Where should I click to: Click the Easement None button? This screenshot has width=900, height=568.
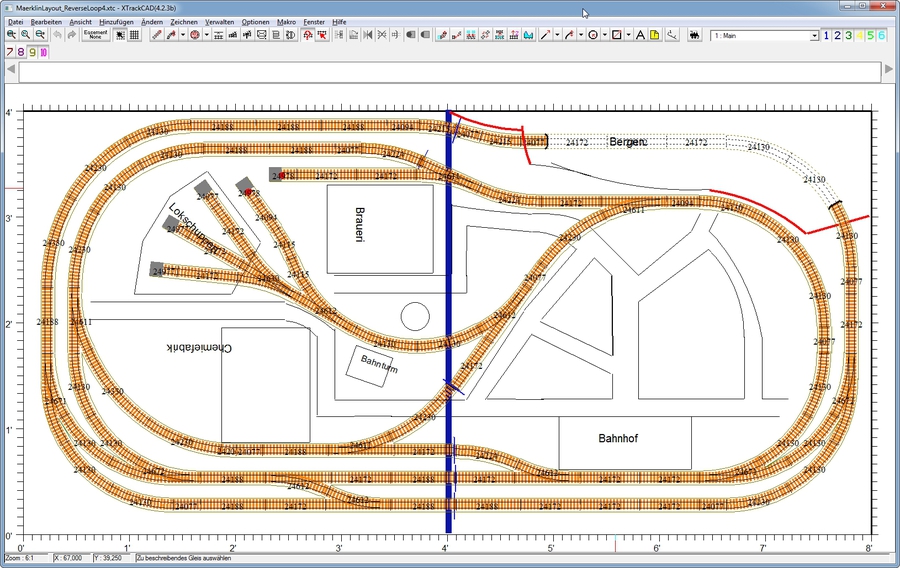tap(95, 35)
